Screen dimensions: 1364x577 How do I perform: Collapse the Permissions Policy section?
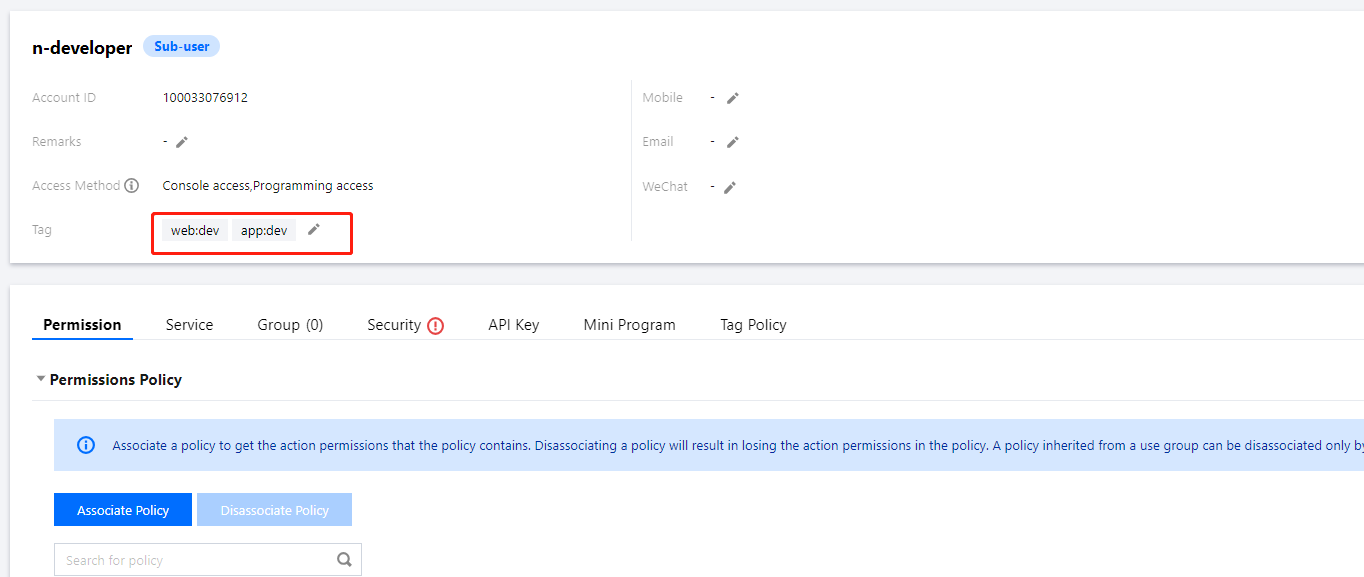pos(41,380)
